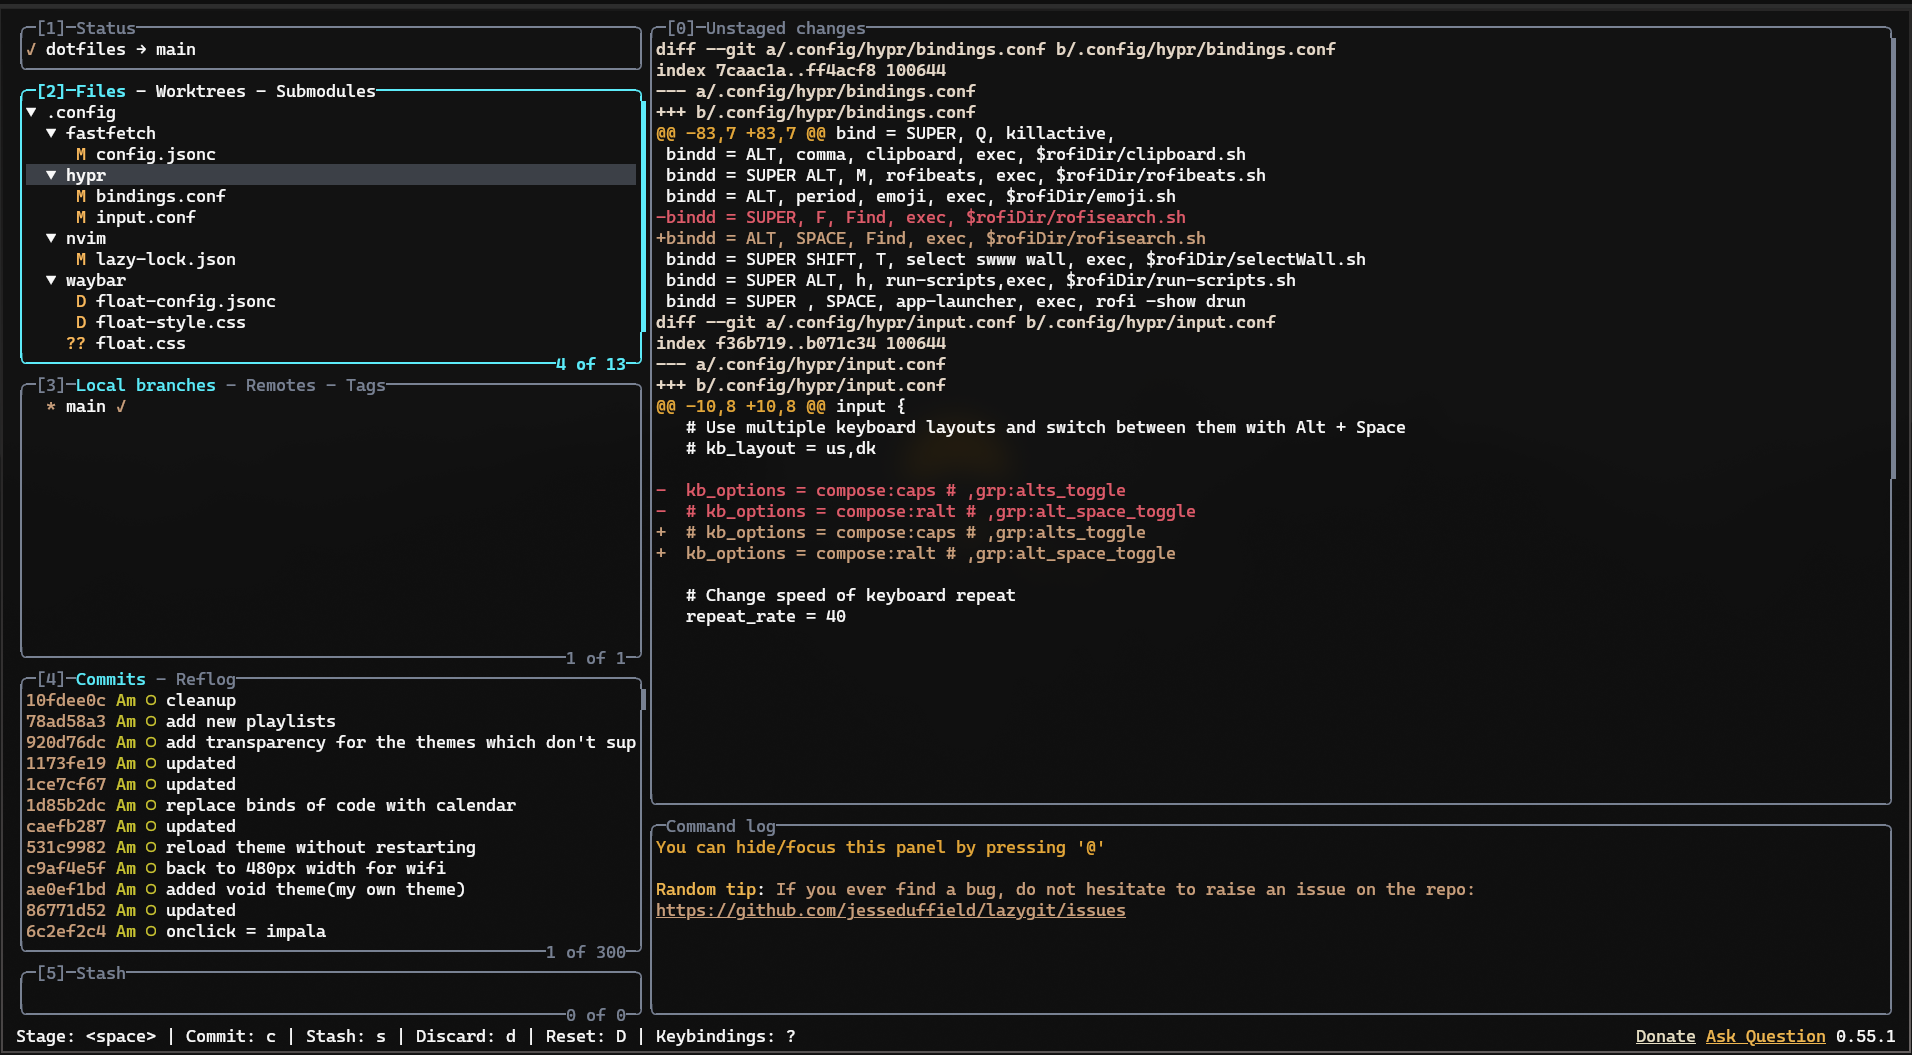The width and height of the screenshot is (1912, 1055).
Task: Switch to the Tags tab
Action: point(366,385)
